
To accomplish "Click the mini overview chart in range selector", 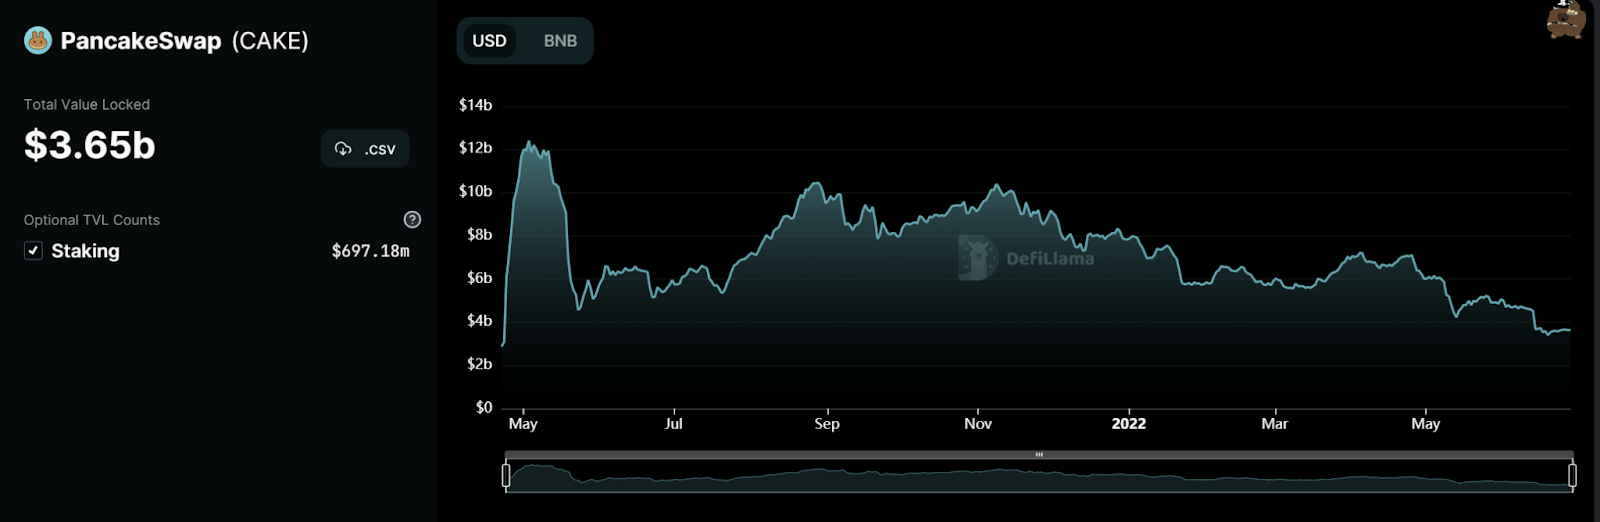I will pyautogui.click(x=1039, y=476).
